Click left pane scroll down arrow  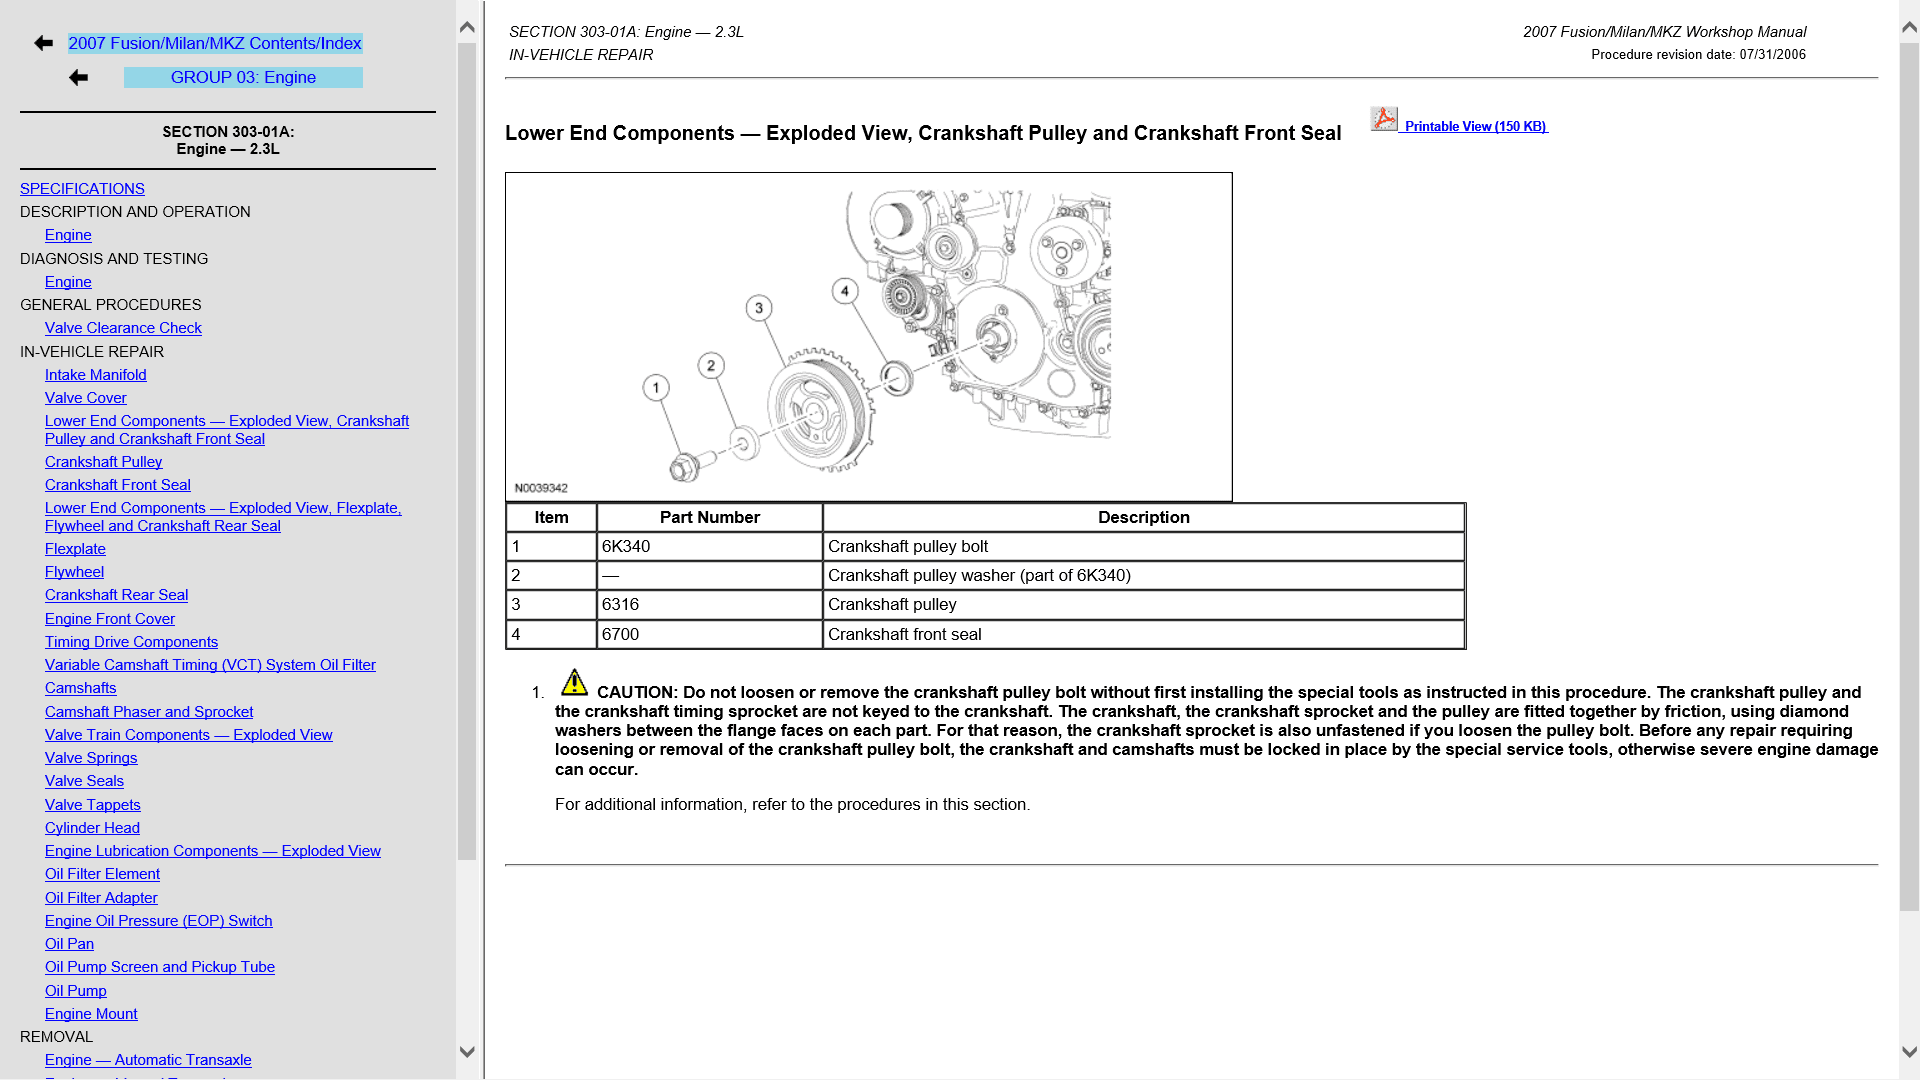tap(467, 1052)
